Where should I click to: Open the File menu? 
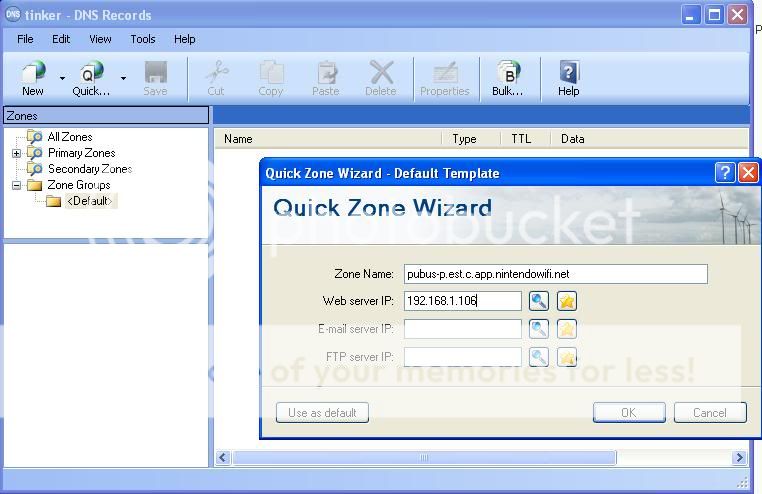(x=25, y=39)
